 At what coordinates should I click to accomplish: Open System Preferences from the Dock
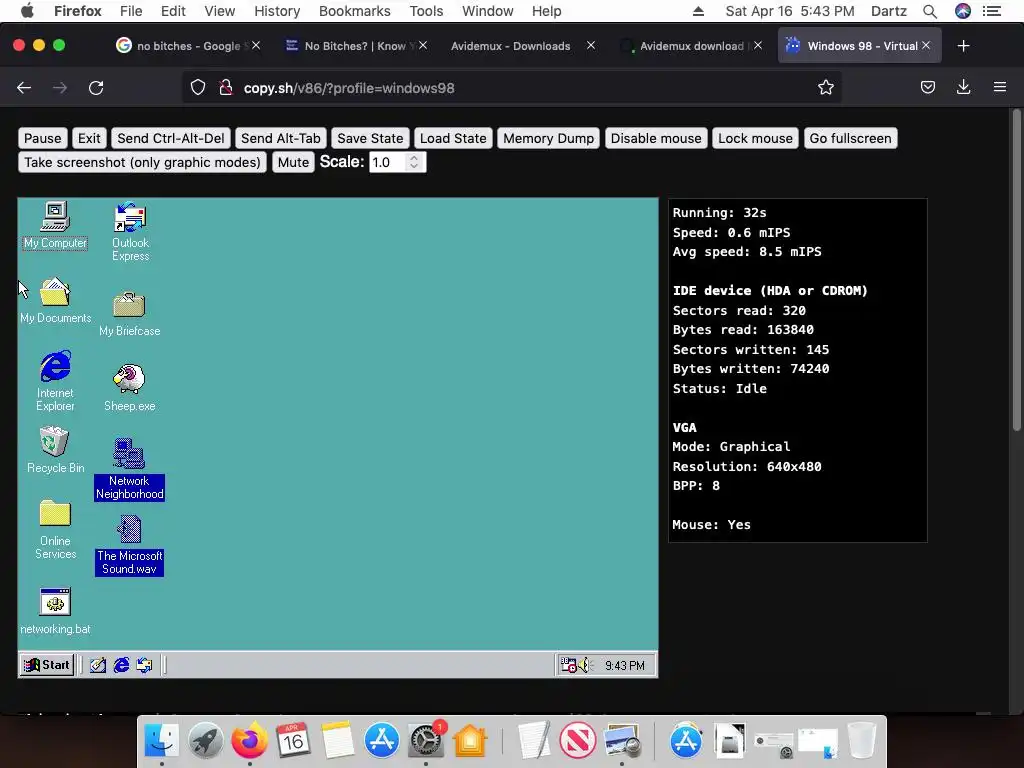(426, 741)
